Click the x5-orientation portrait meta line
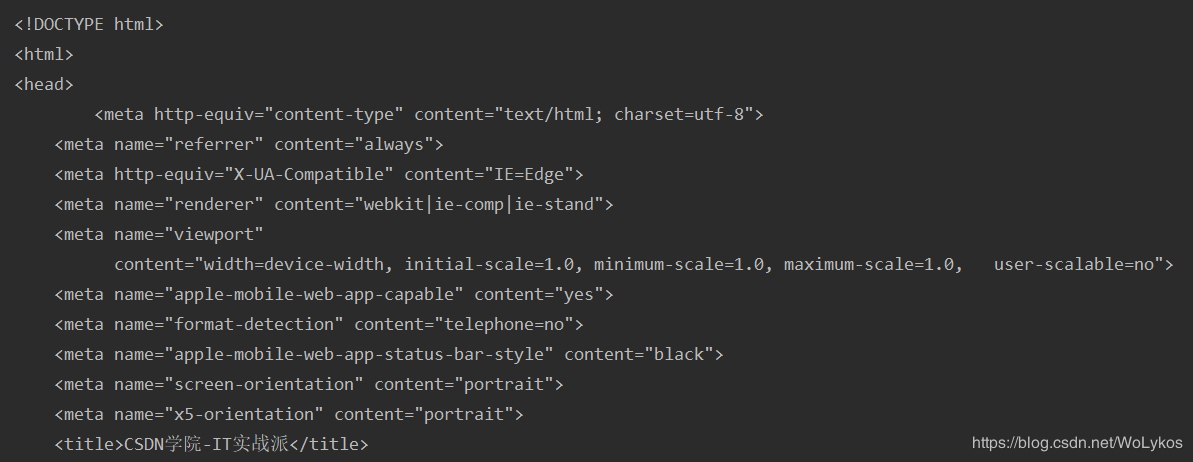This screenshot has height=462, width=1193. (289, 415)
